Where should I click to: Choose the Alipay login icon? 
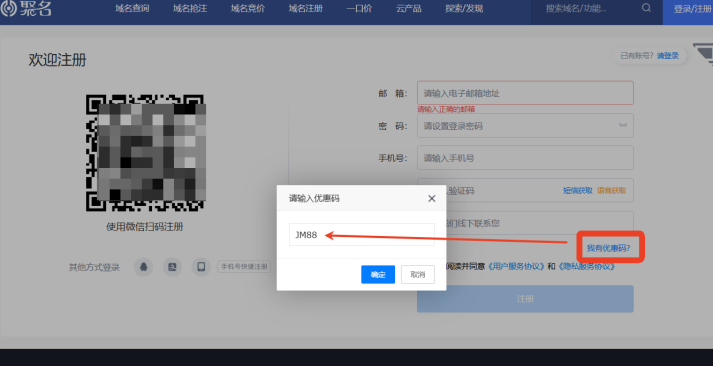point(172,267)
